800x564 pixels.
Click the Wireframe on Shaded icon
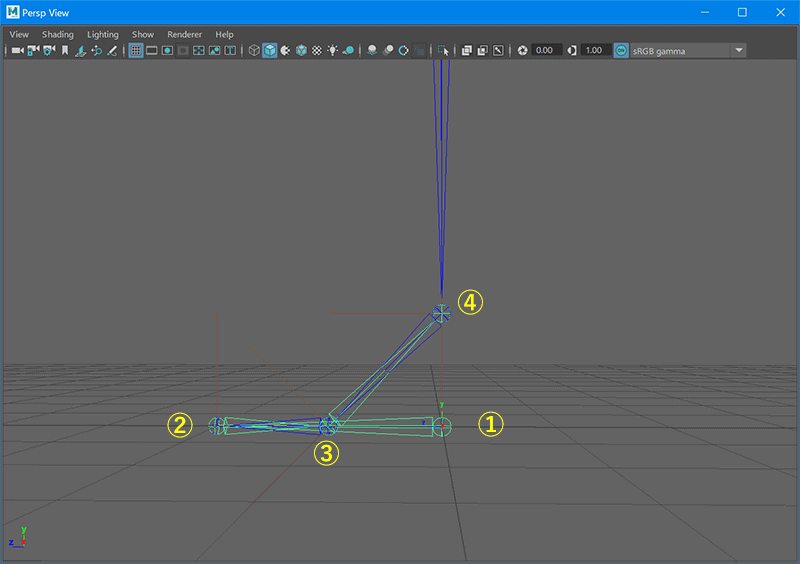(302, 50)
